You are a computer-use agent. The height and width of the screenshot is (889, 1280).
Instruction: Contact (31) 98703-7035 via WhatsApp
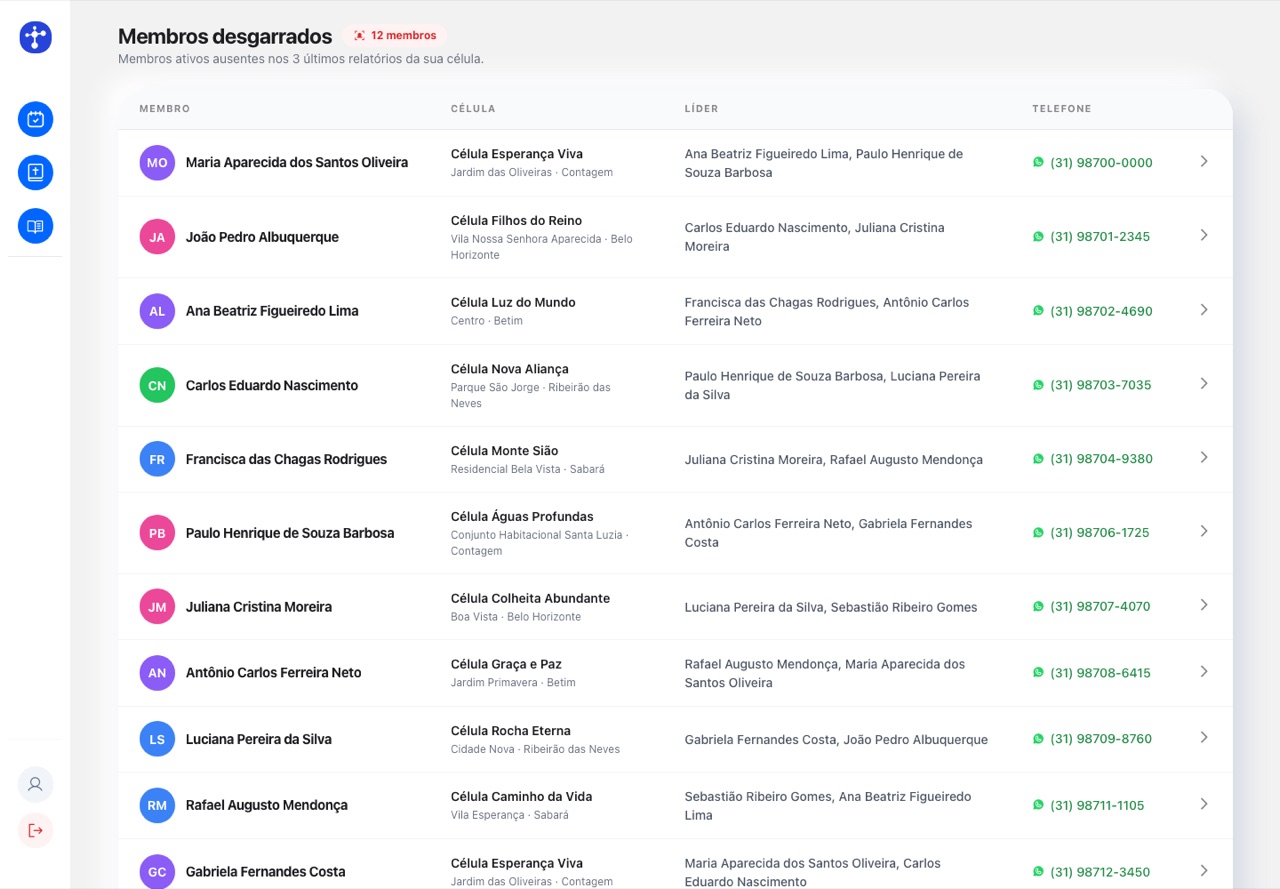(1092, 385)
